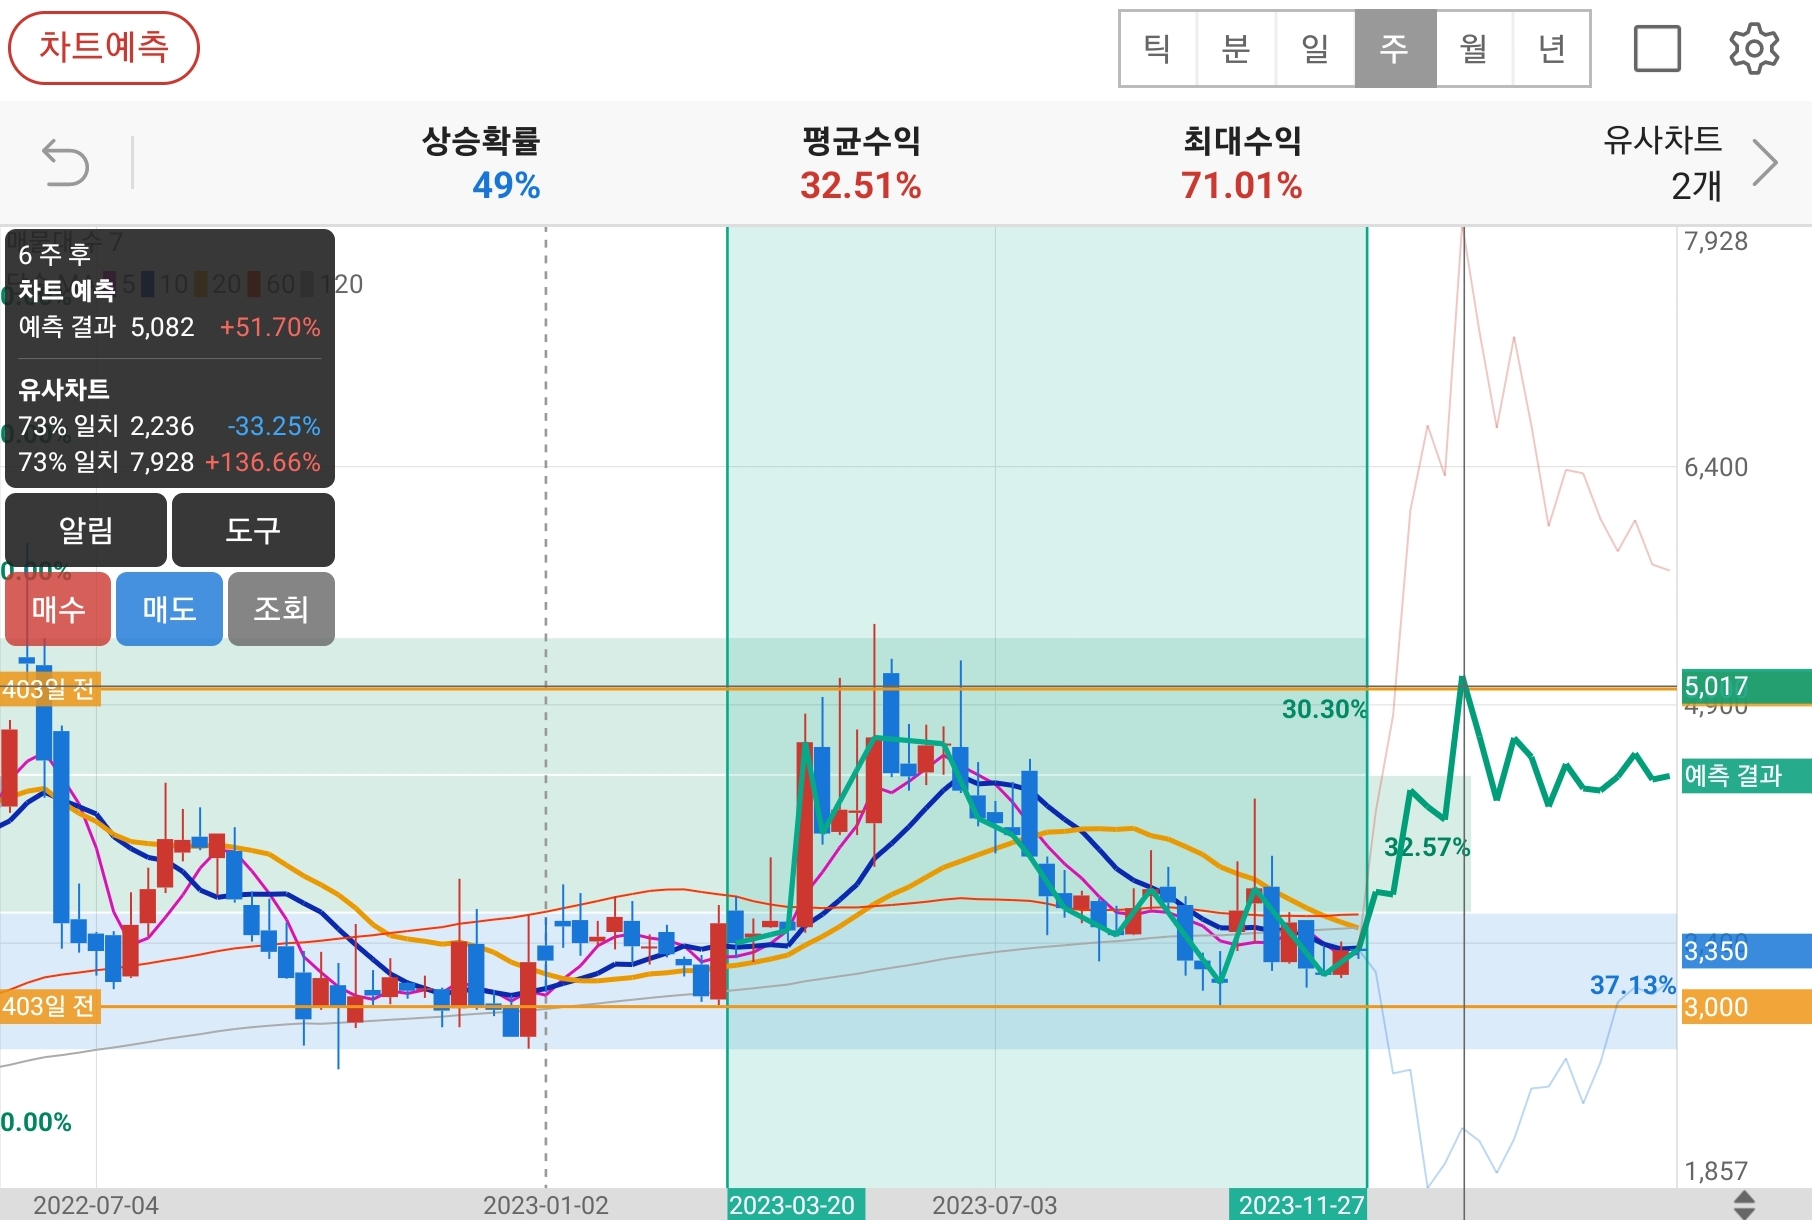1812x1220 pixels.
Task: Select the 예측 결과 prediction label tag
Action: coord(1746,775)
